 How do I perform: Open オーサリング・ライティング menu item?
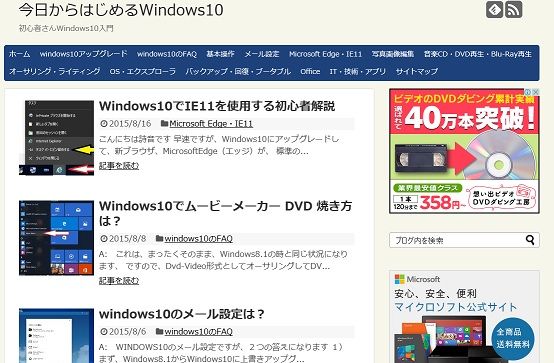(x=55, y=71)
